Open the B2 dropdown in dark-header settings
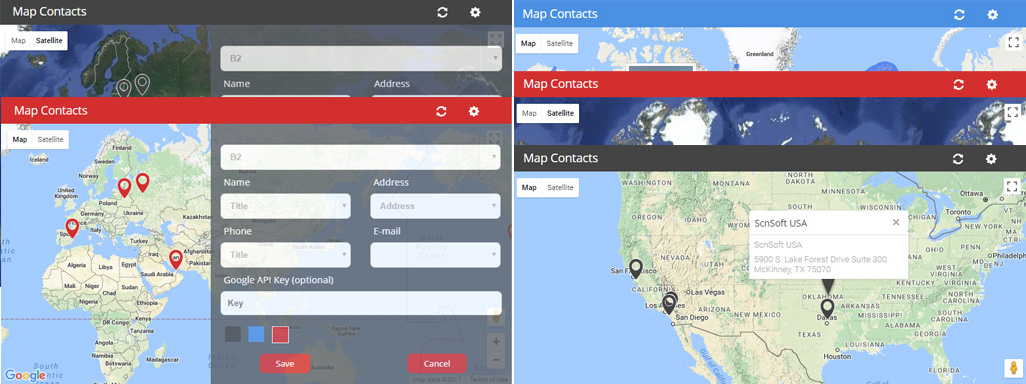The image size is (1026, 384). click(361, 58)
